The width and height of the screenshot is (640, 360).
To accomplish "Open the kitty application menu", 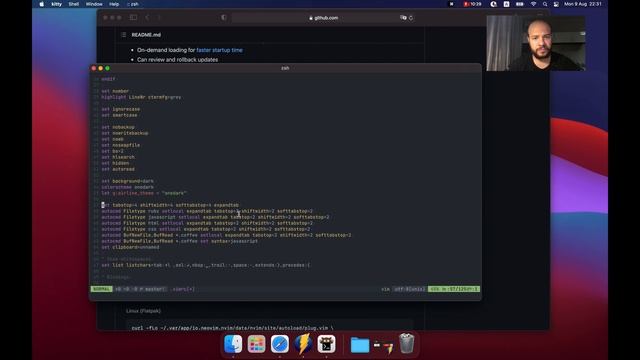I will [56, 4].
